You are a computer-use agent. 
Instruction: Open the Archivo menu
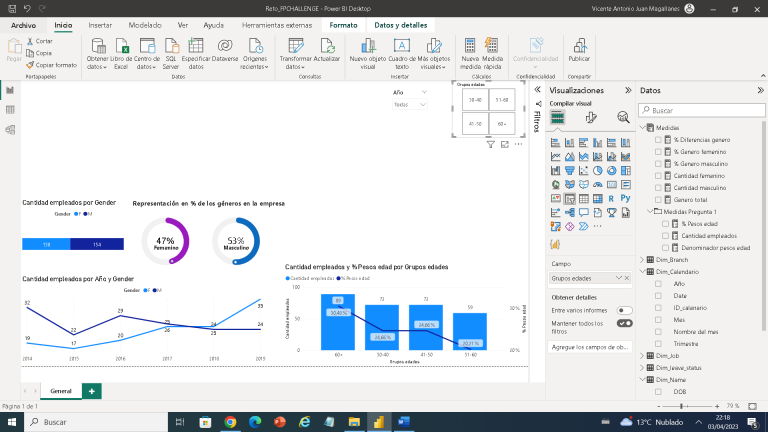pyautogui.click(x=23, y=23)
